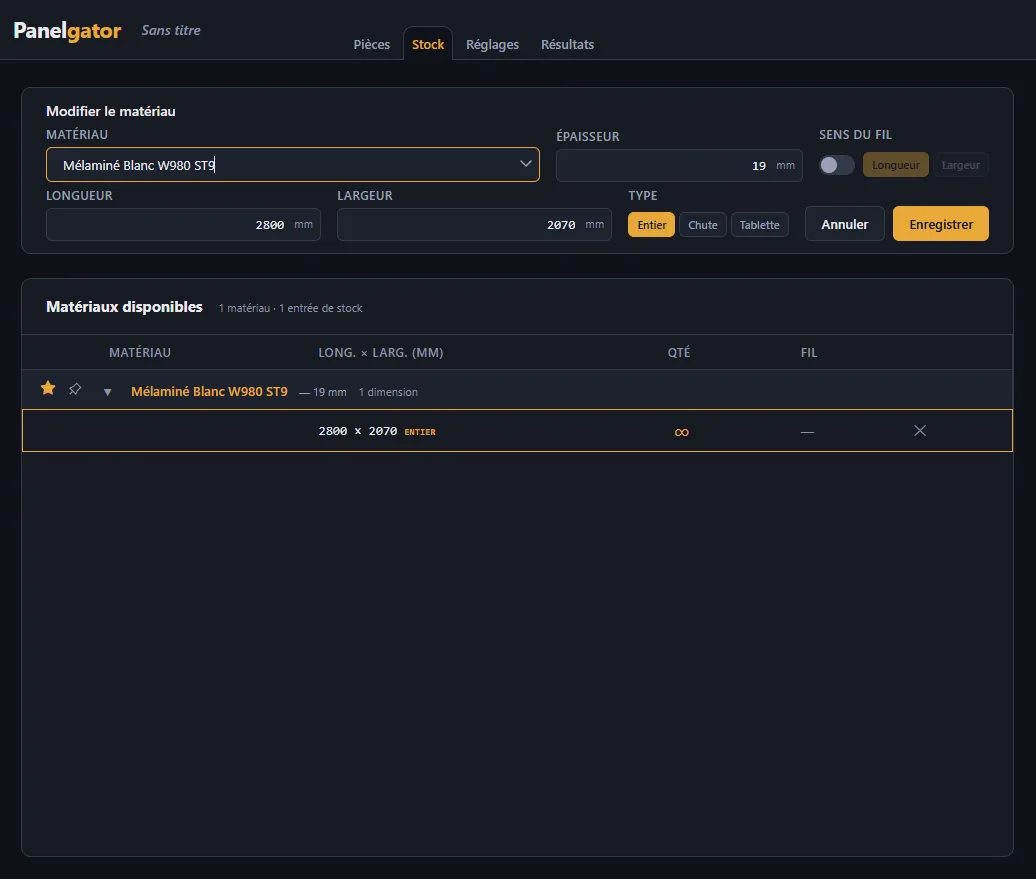The width and height of the screenshot is (1036, 879).
Task: Click the pin icon beside Mélaminé Blanc row
Action: (75, 389)
